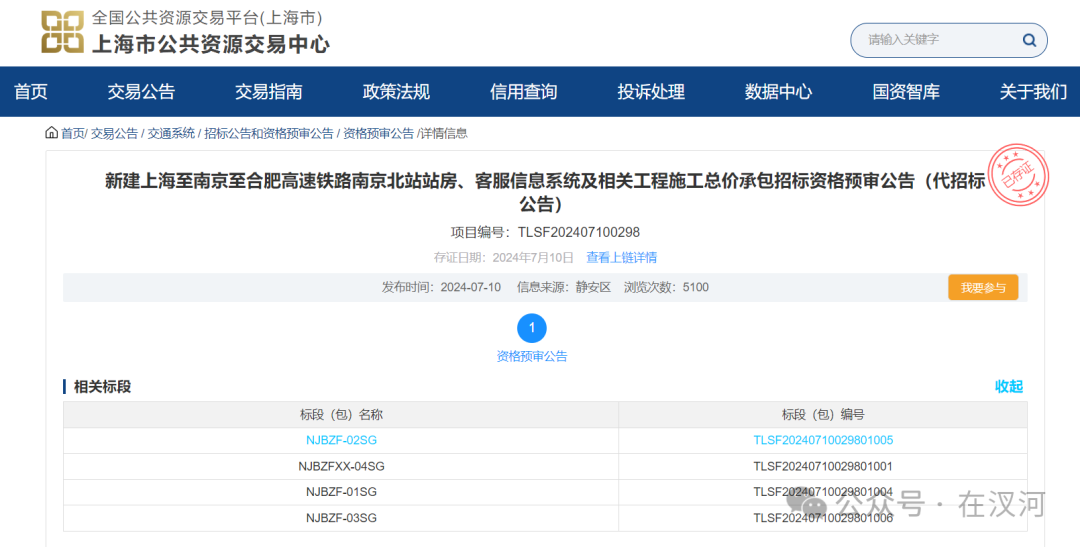Click the orange 我要参与 button
Image resolution: width=1080 pixels, height=547 pixels.
pyautogui.click(x=983, y=287)
